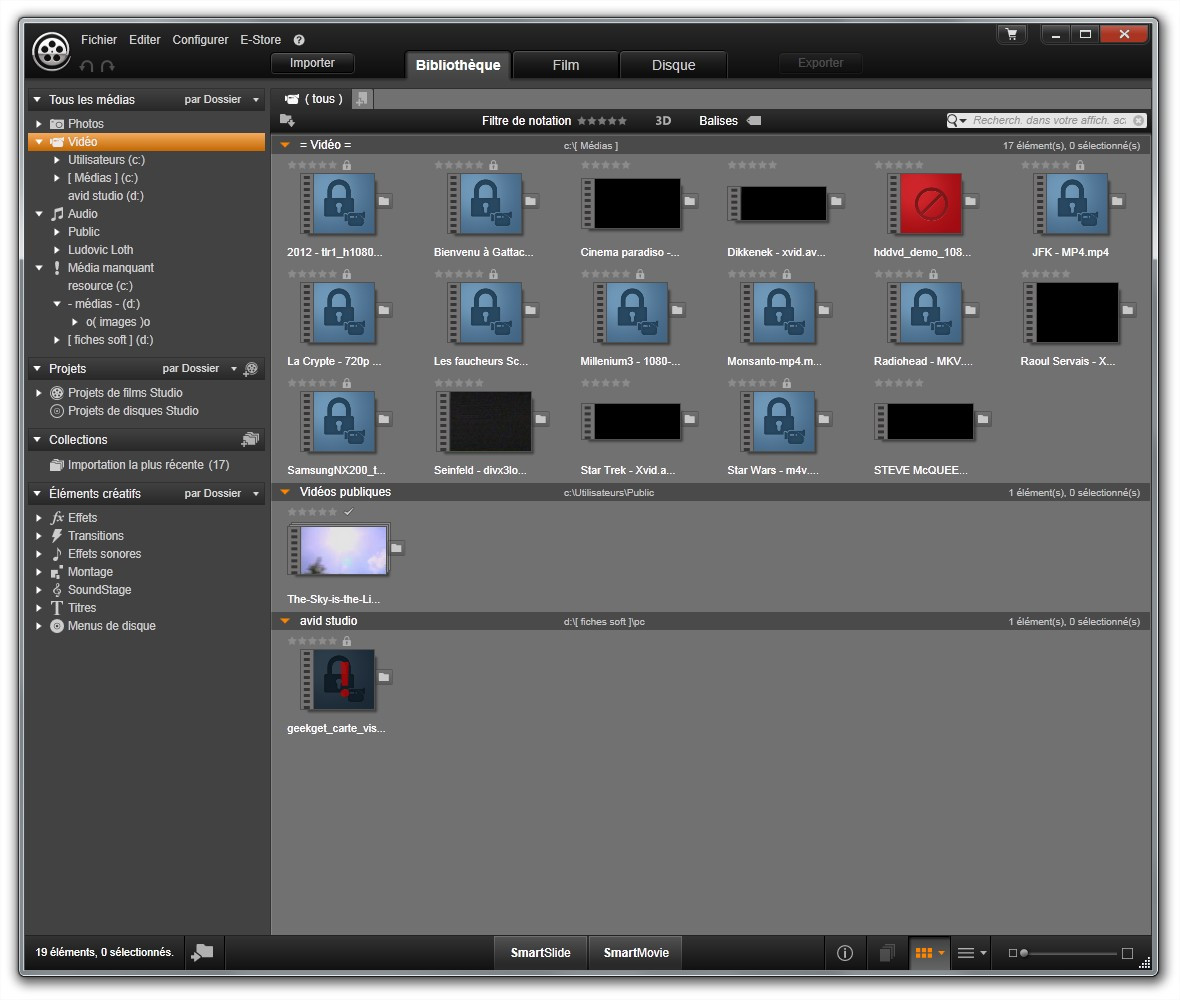Collapse the Vidéo tree node
This screenshot has width=1180, height=1000.
pyautogui.click(x=38, y=141)
